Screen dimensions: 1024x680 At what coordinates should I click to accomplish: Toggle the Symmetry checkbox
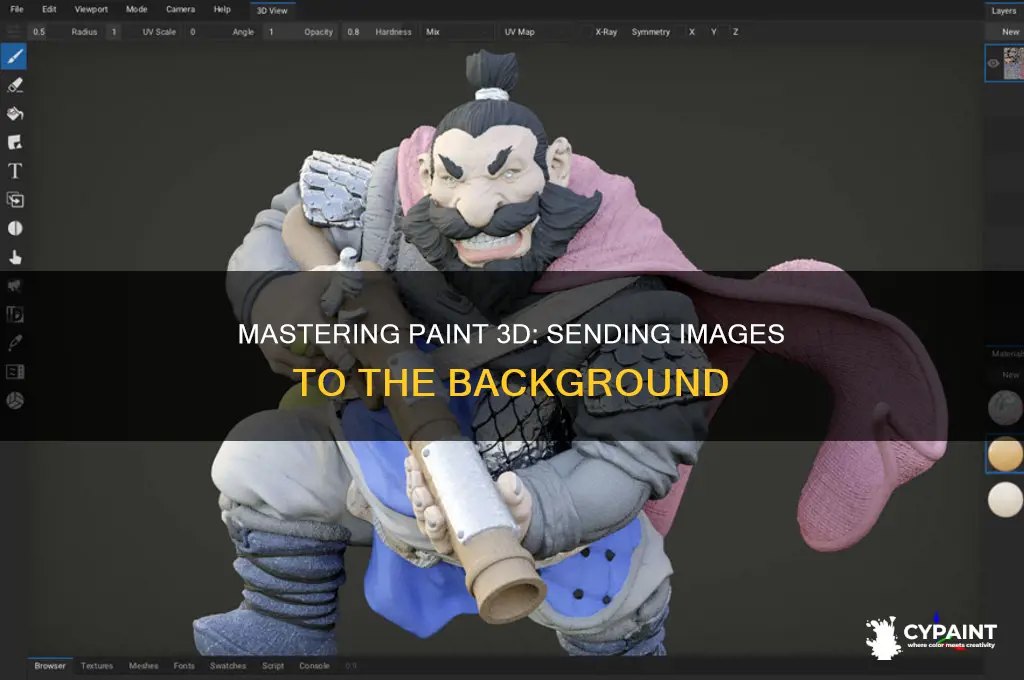(650, 32)
